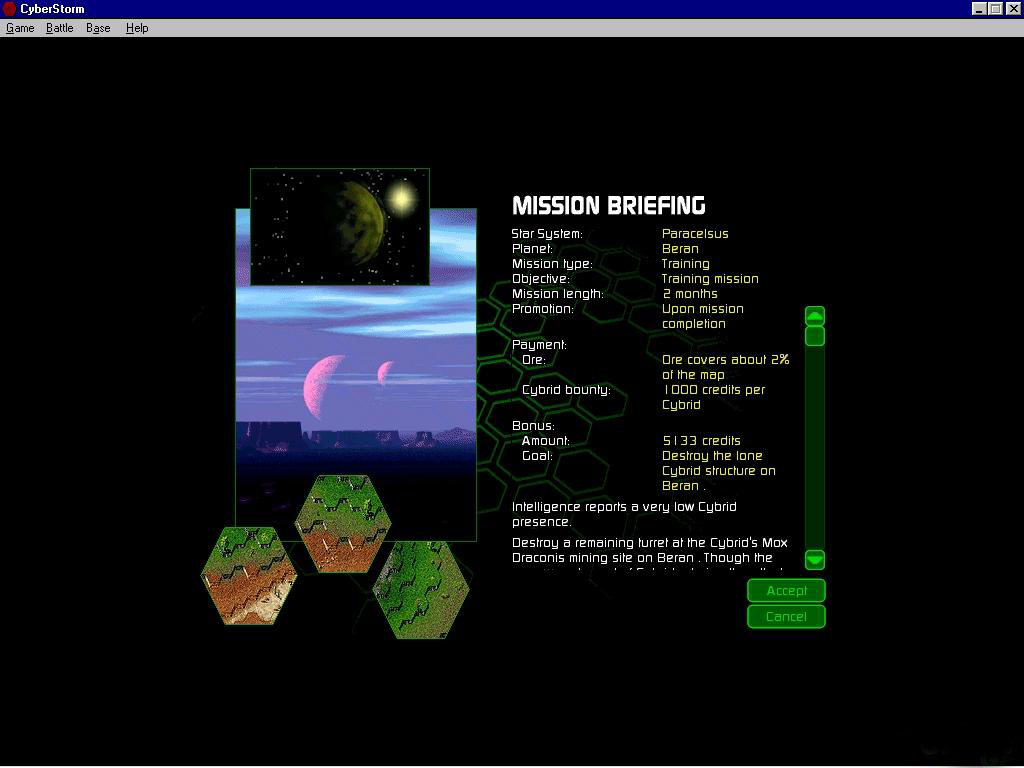Click the CyberStorm title bar icon
1024x768 pixels.
[x=10, y=9]
